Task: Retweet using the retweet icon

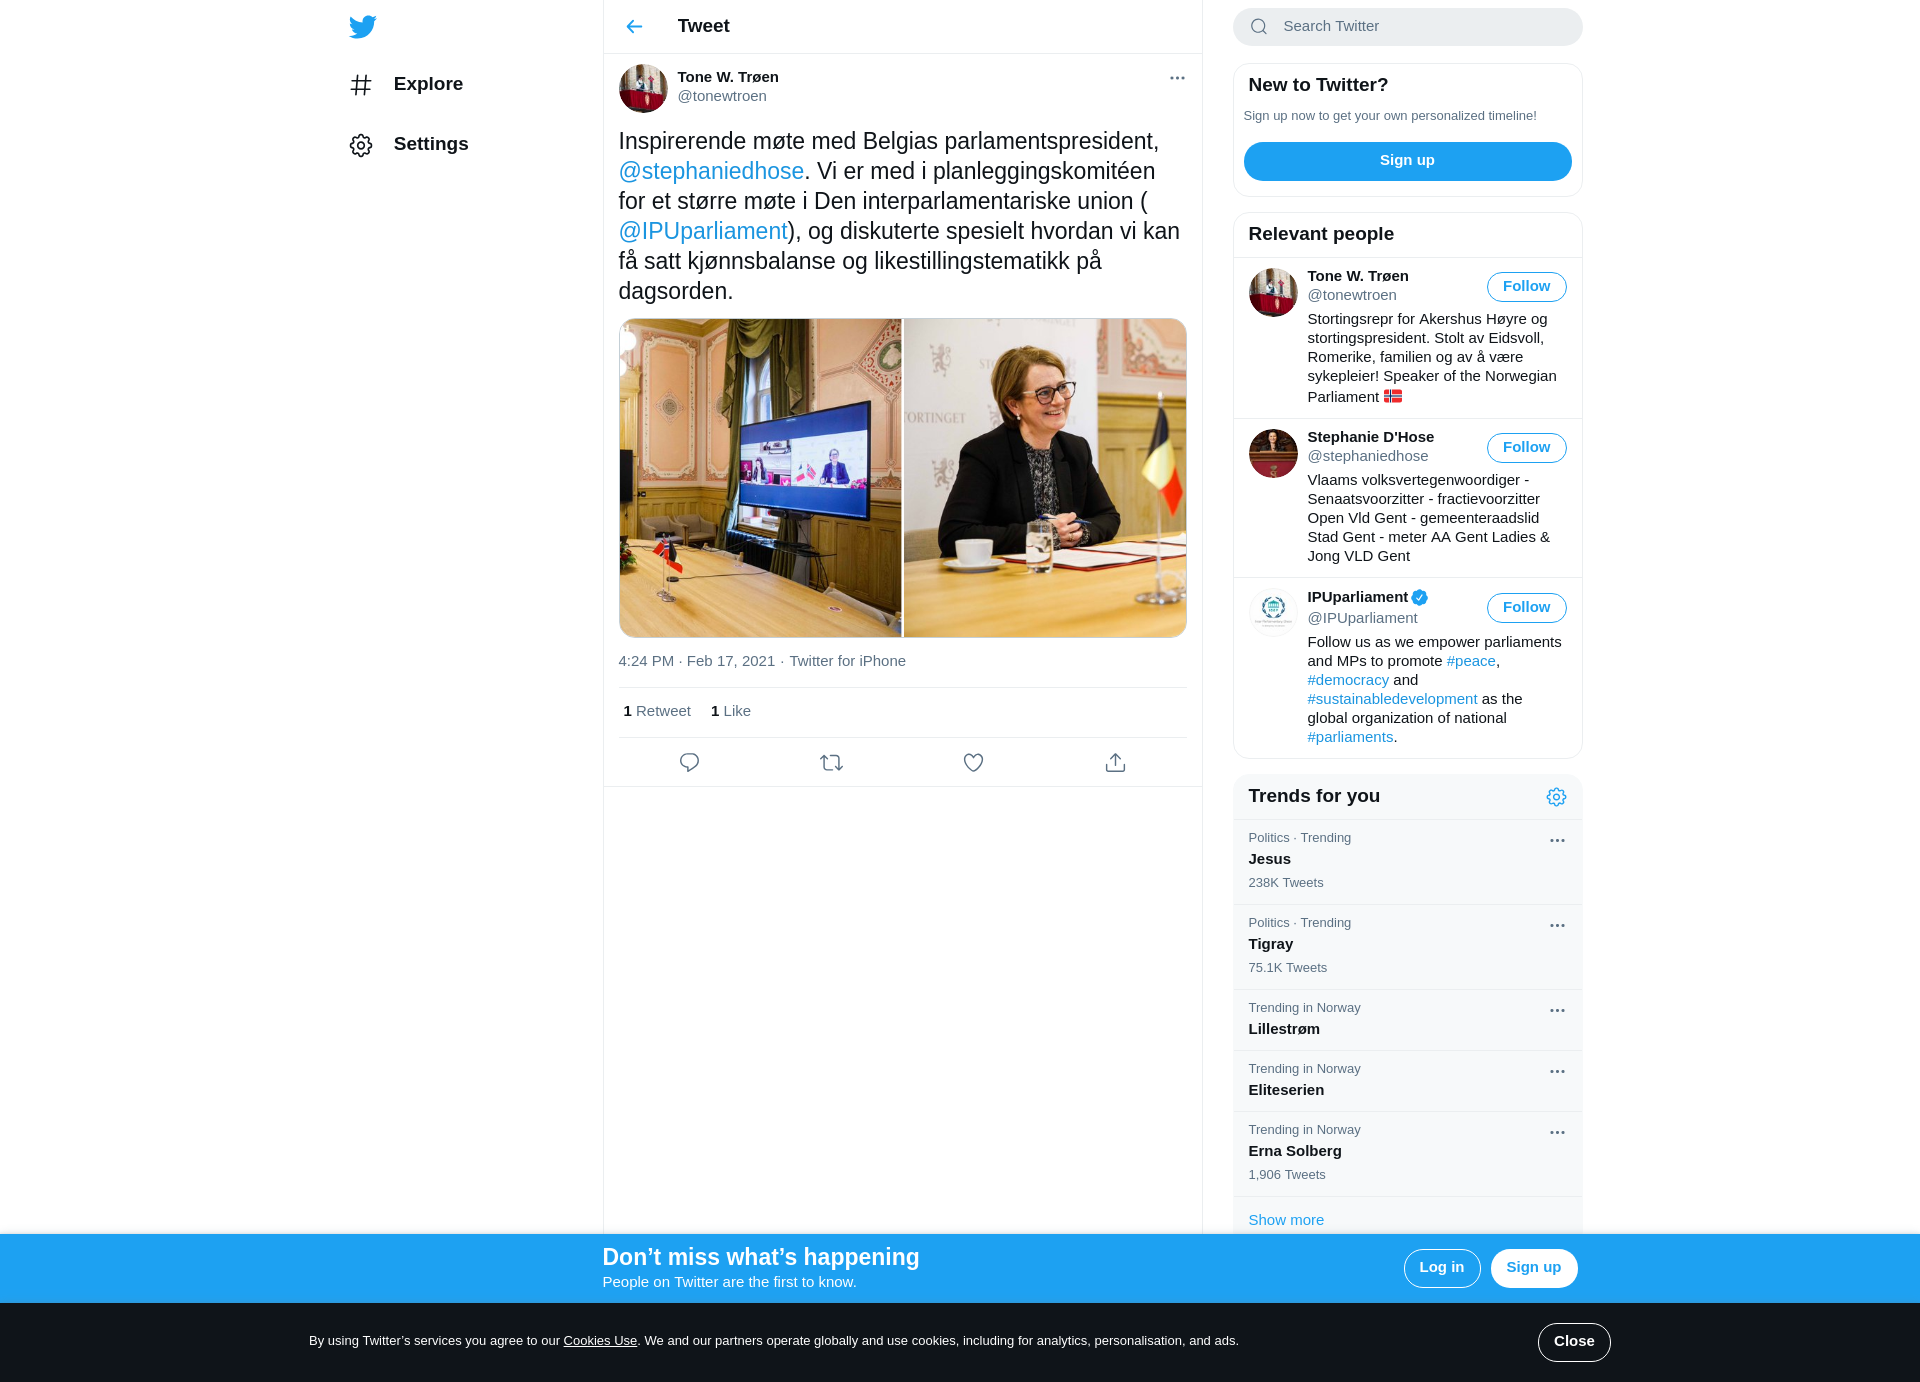Action: coord(831,762)
